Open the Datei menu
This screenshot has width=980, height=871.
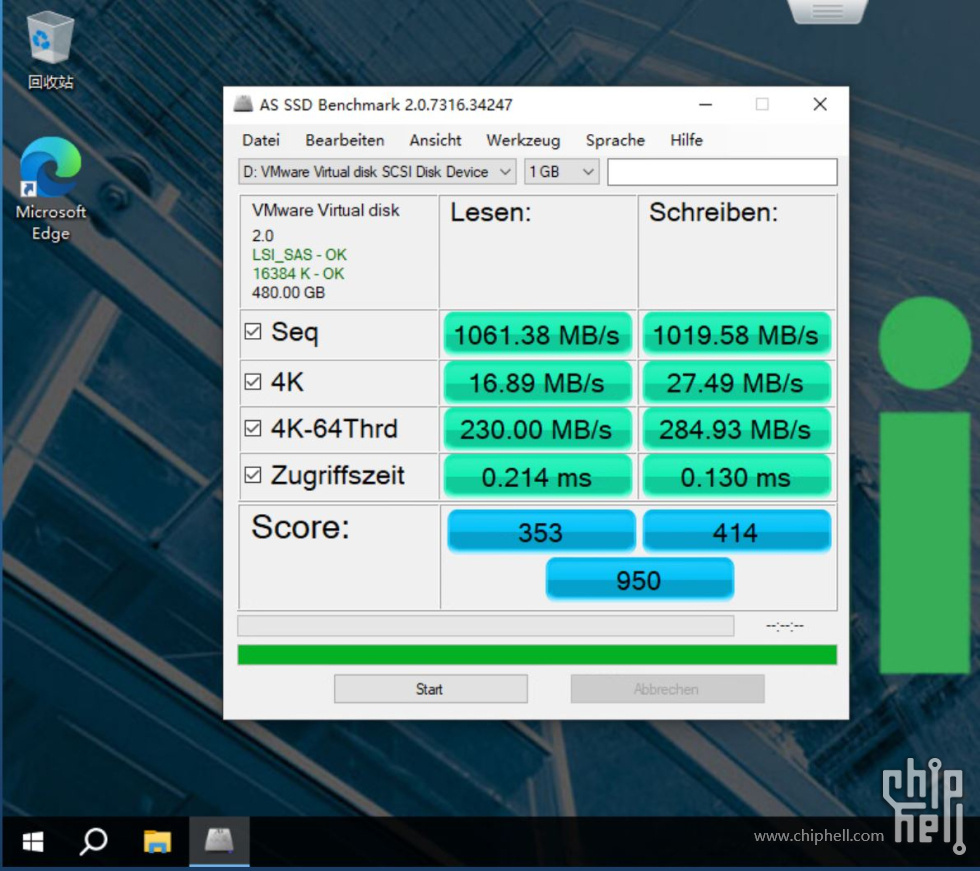[x=261, y=140]
